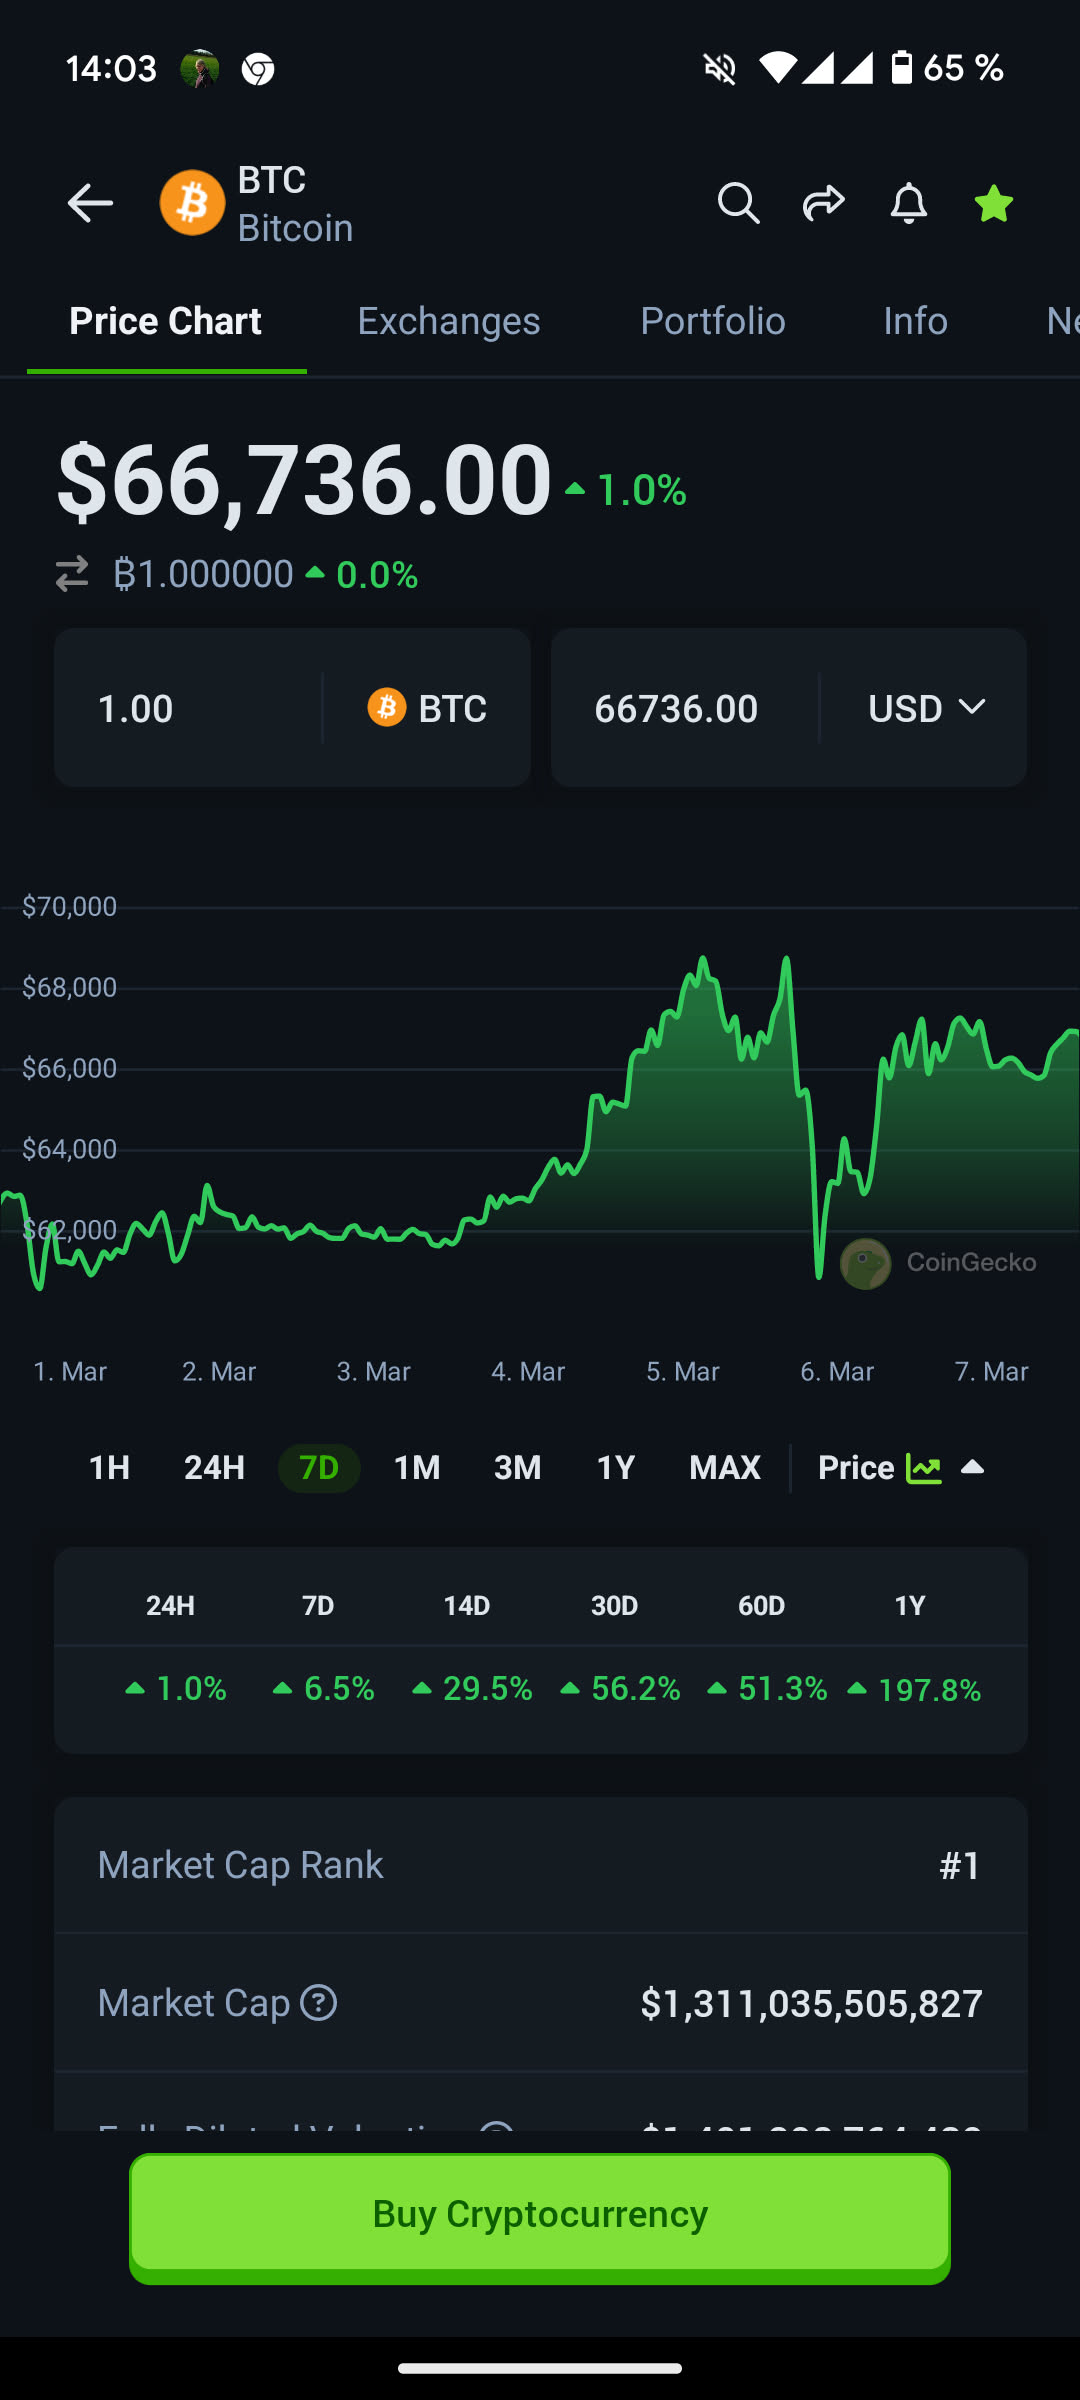Switch to the Exchanges tab
Viewport: 1080px width, 2400px height.
point(448,321)
